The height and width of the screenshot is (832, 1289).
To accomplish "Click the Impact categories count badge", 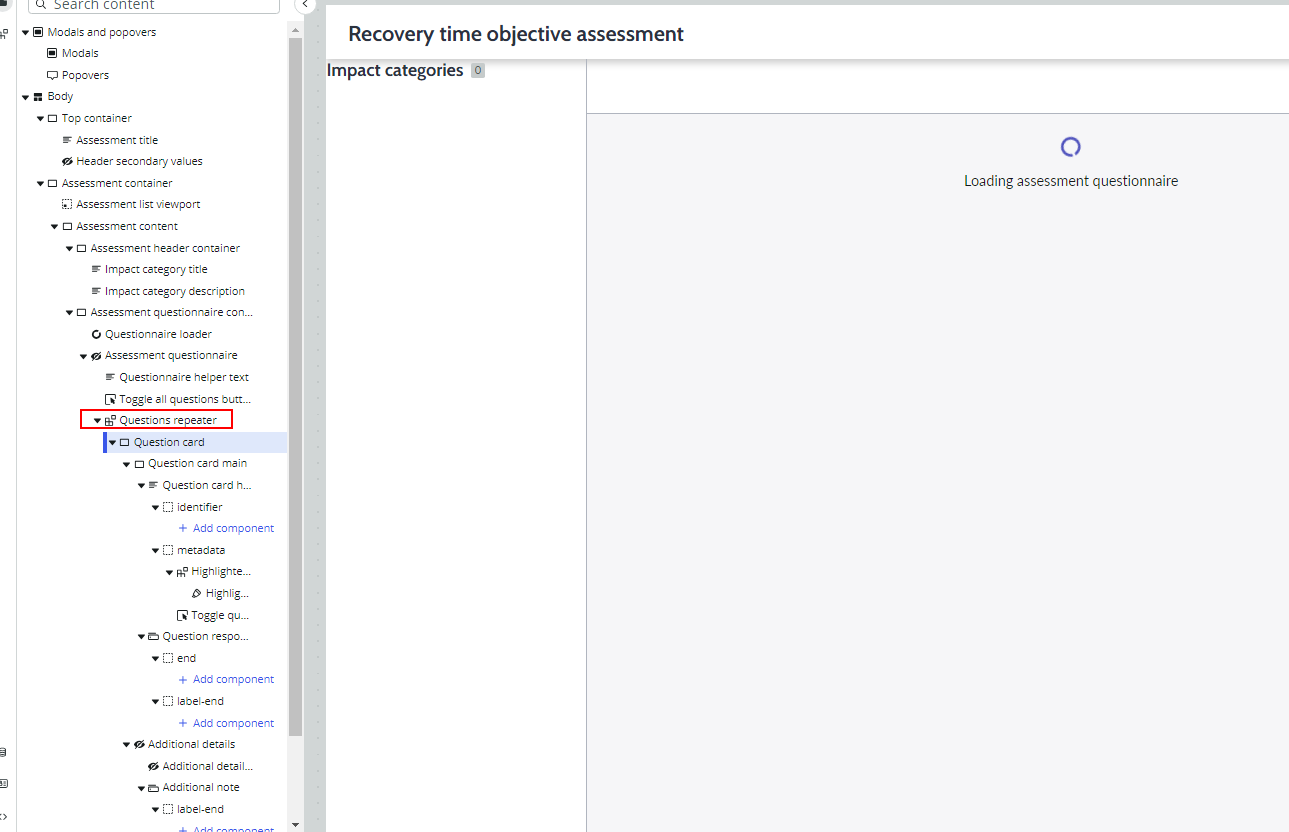I will coord(478,71).
